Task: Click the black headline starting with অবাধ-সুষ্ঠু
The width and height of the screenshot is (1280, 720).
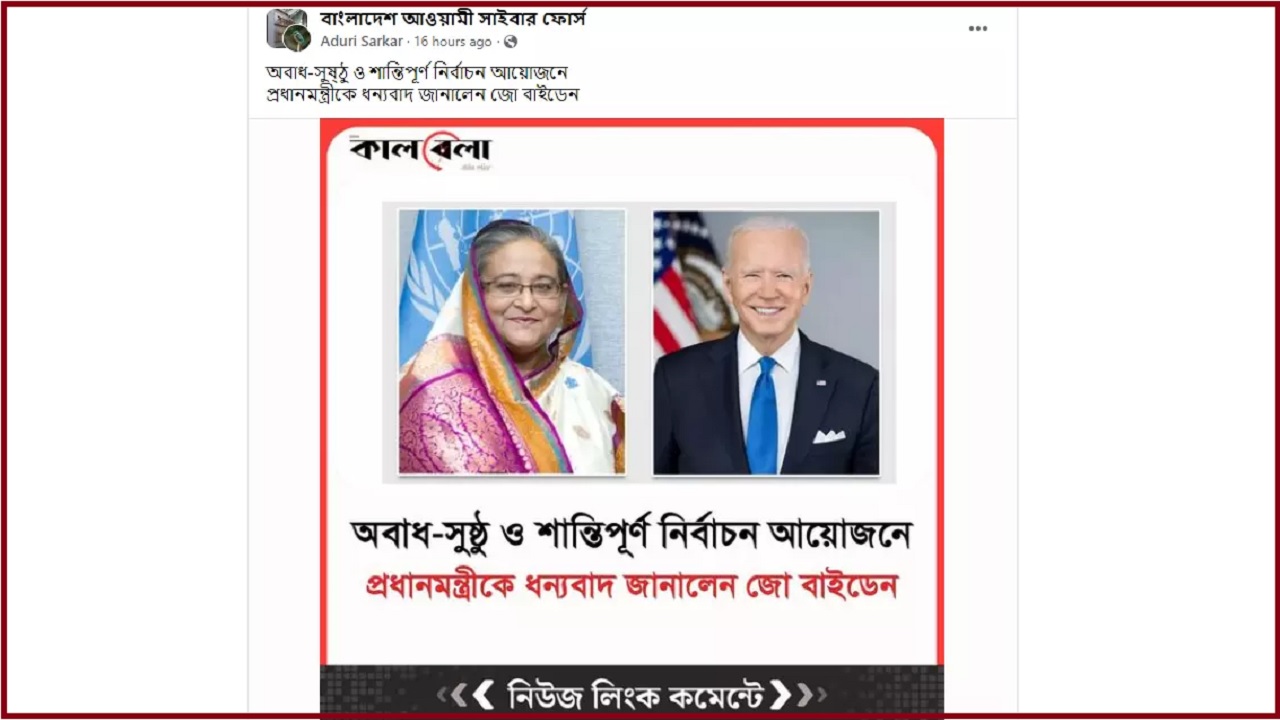Action: point(631,535)
